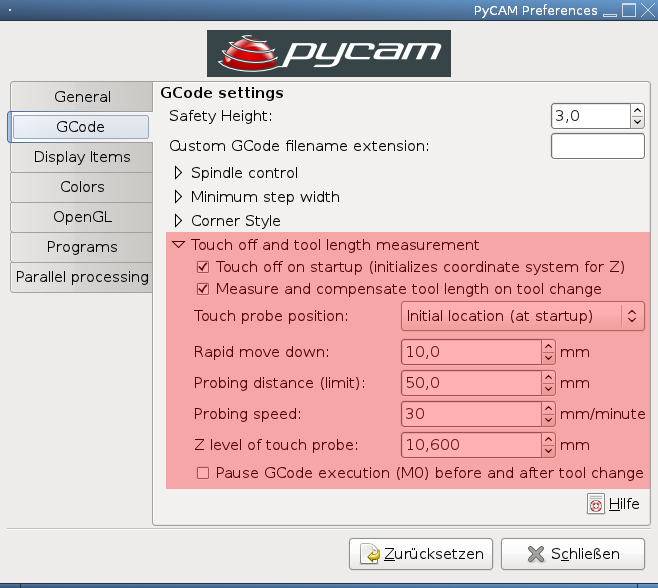Click the Custom GCode filename extension field
Image resolution: width=658 pixels, height=588 pixels.
(597, 146)
